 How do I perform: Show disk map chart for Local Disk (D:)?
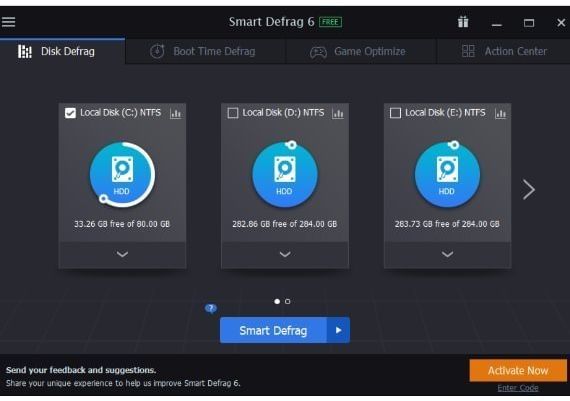point(338,114)
